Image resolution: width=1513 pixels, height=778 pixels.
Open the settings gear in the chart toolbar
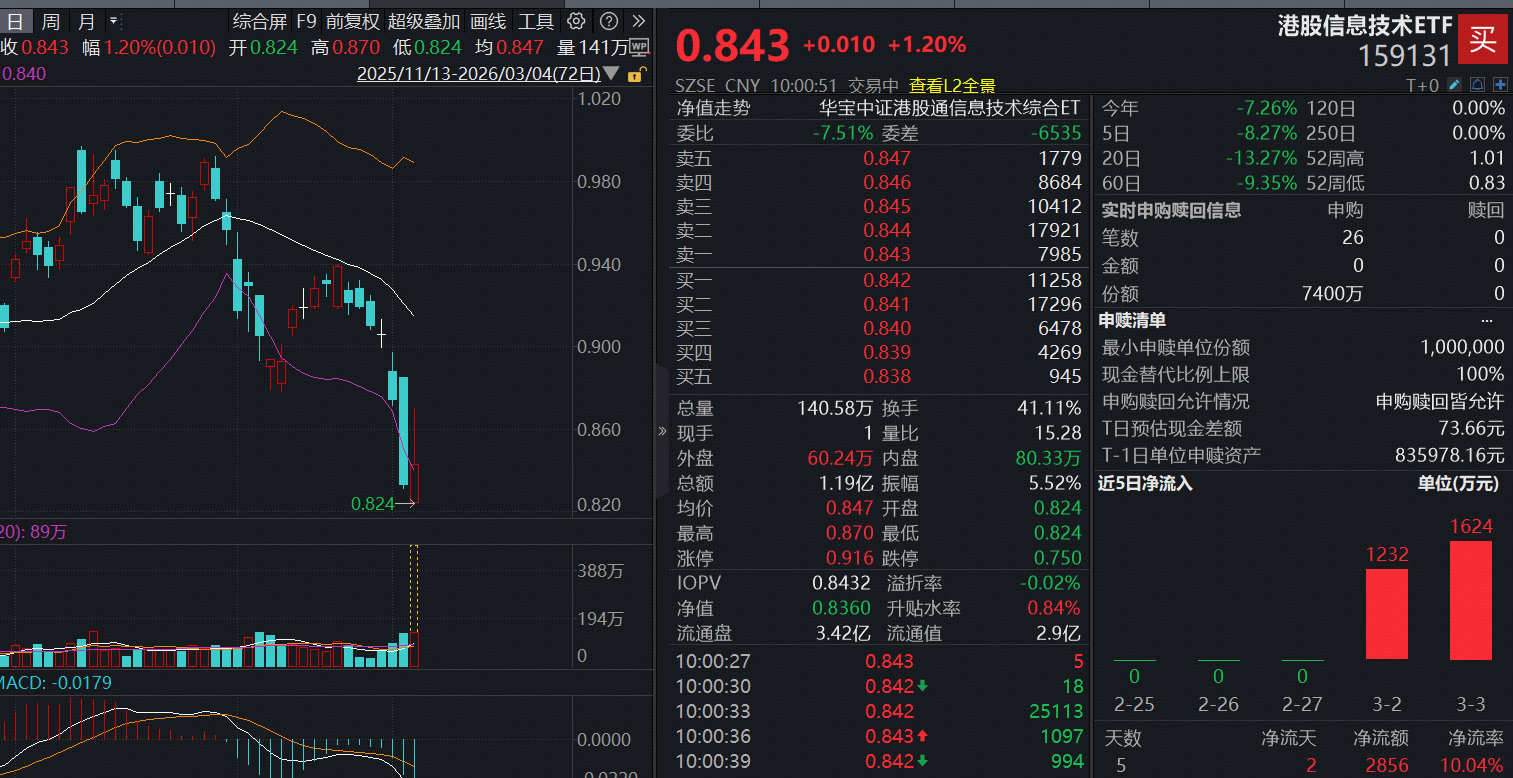coord(575,21)
